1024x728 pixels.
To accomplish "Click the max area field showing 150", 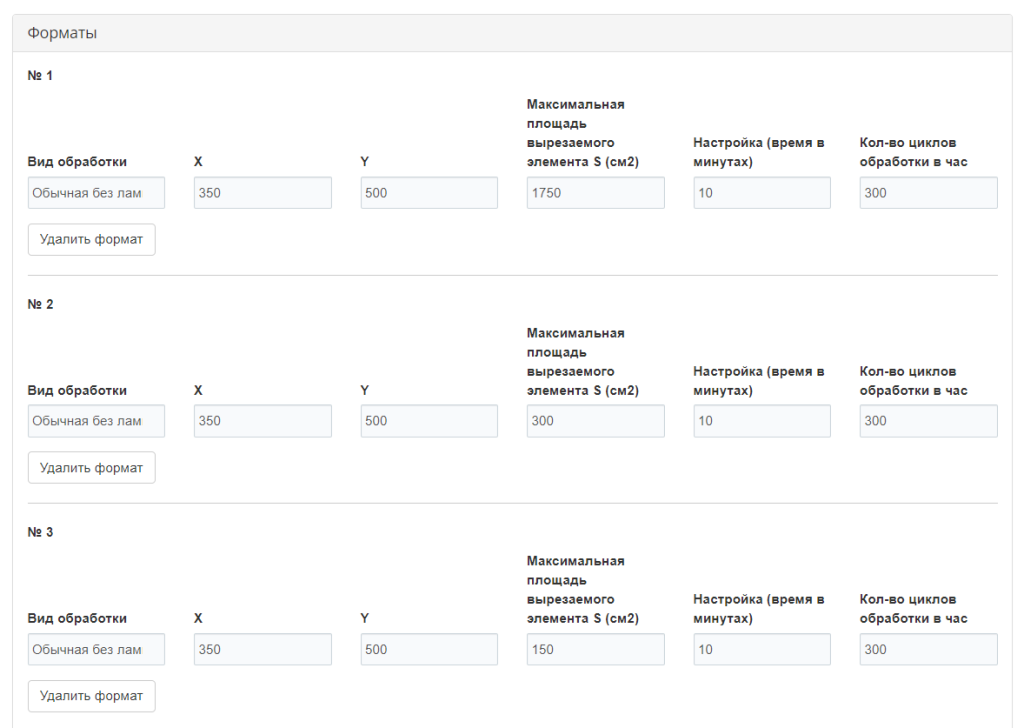I will point(595,649).
